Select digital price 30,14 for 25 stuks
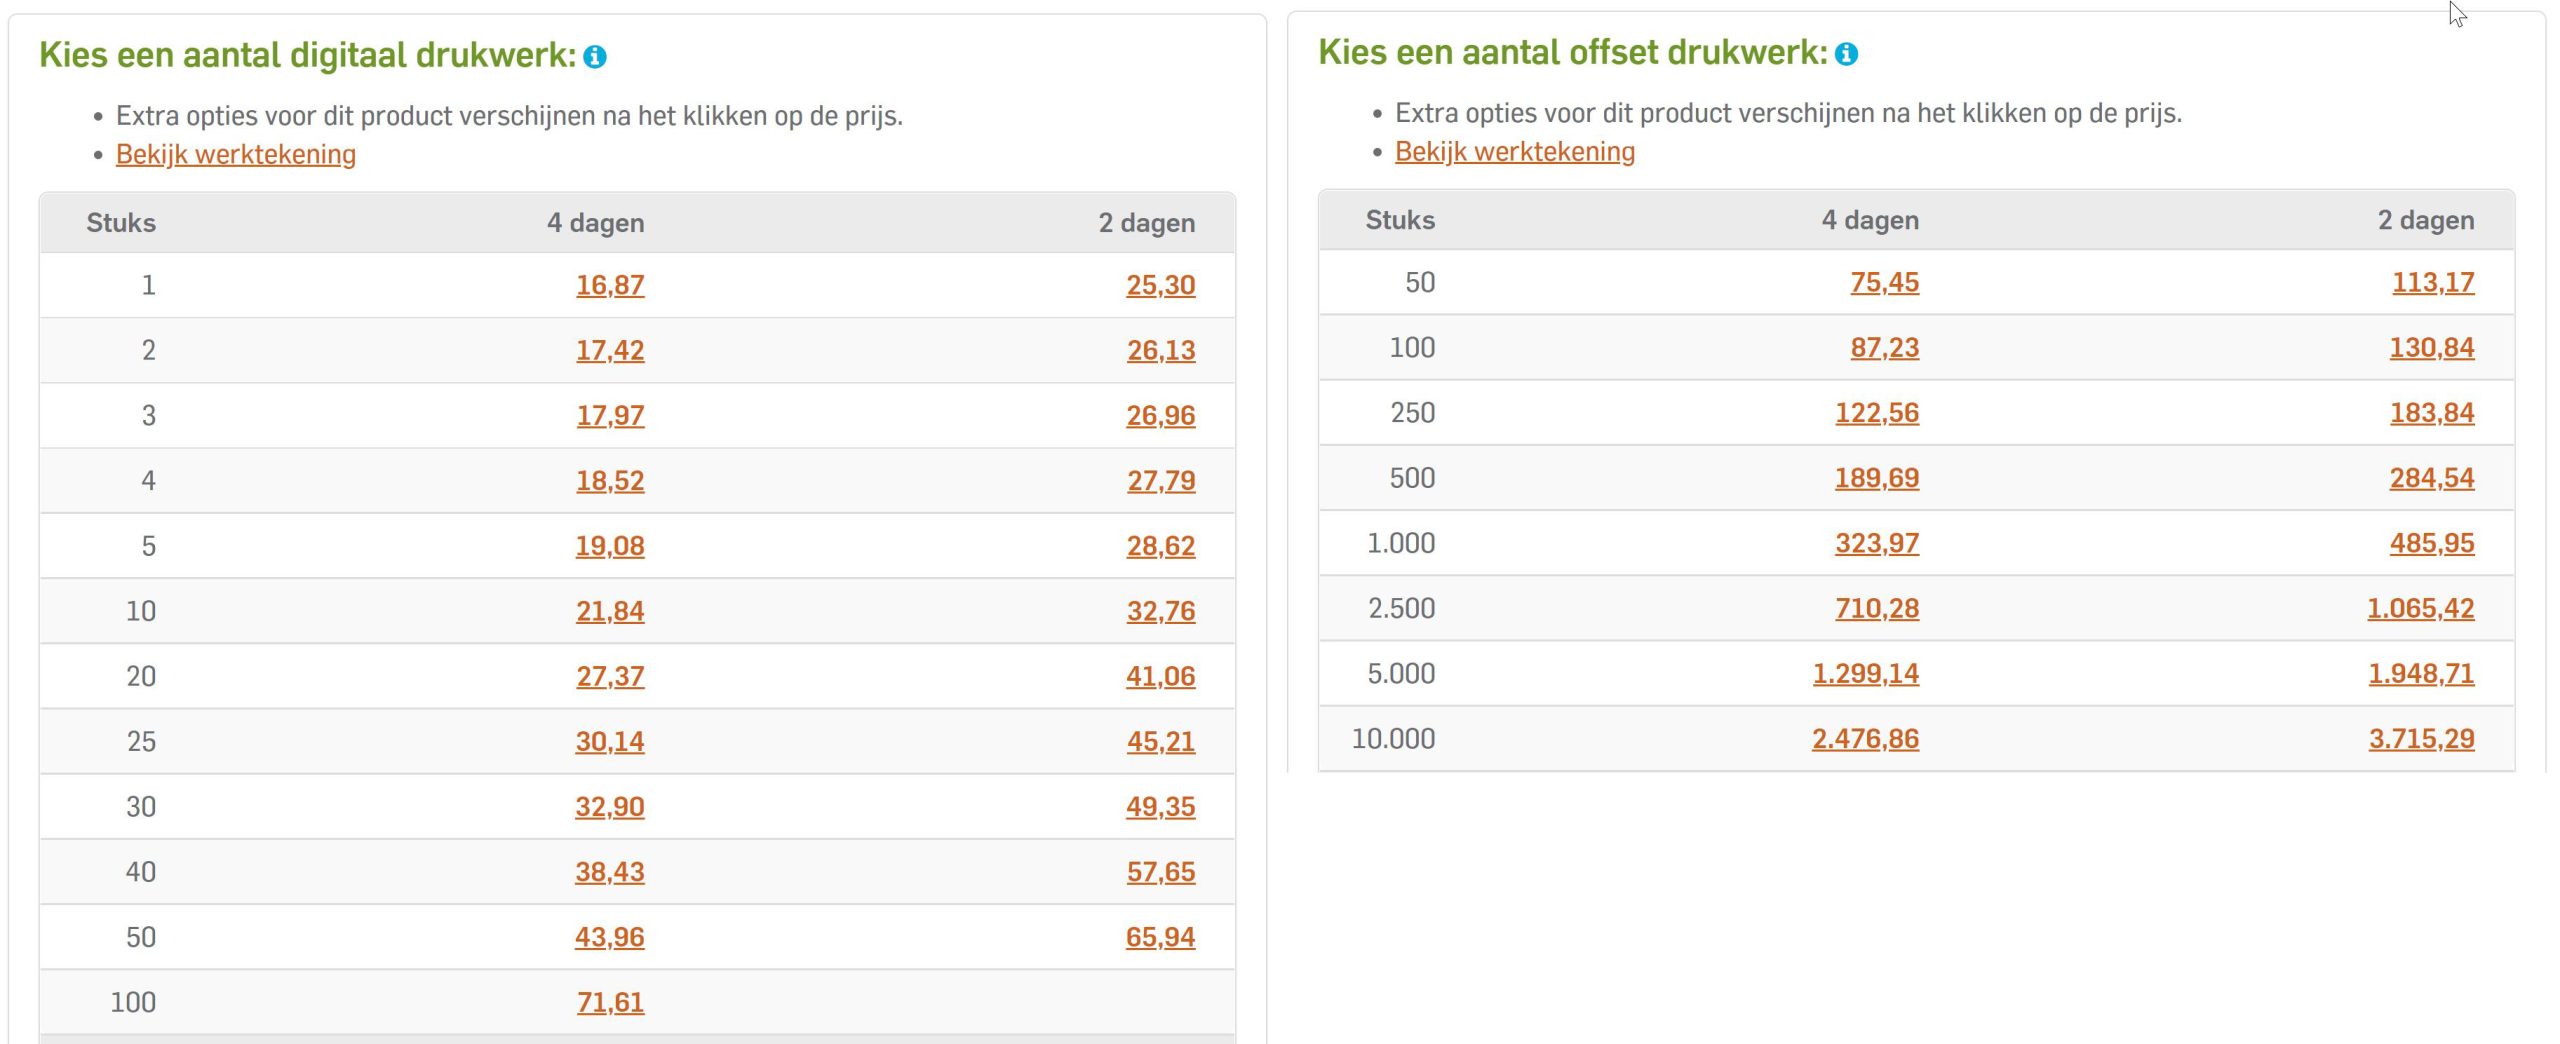 [610, 741]
